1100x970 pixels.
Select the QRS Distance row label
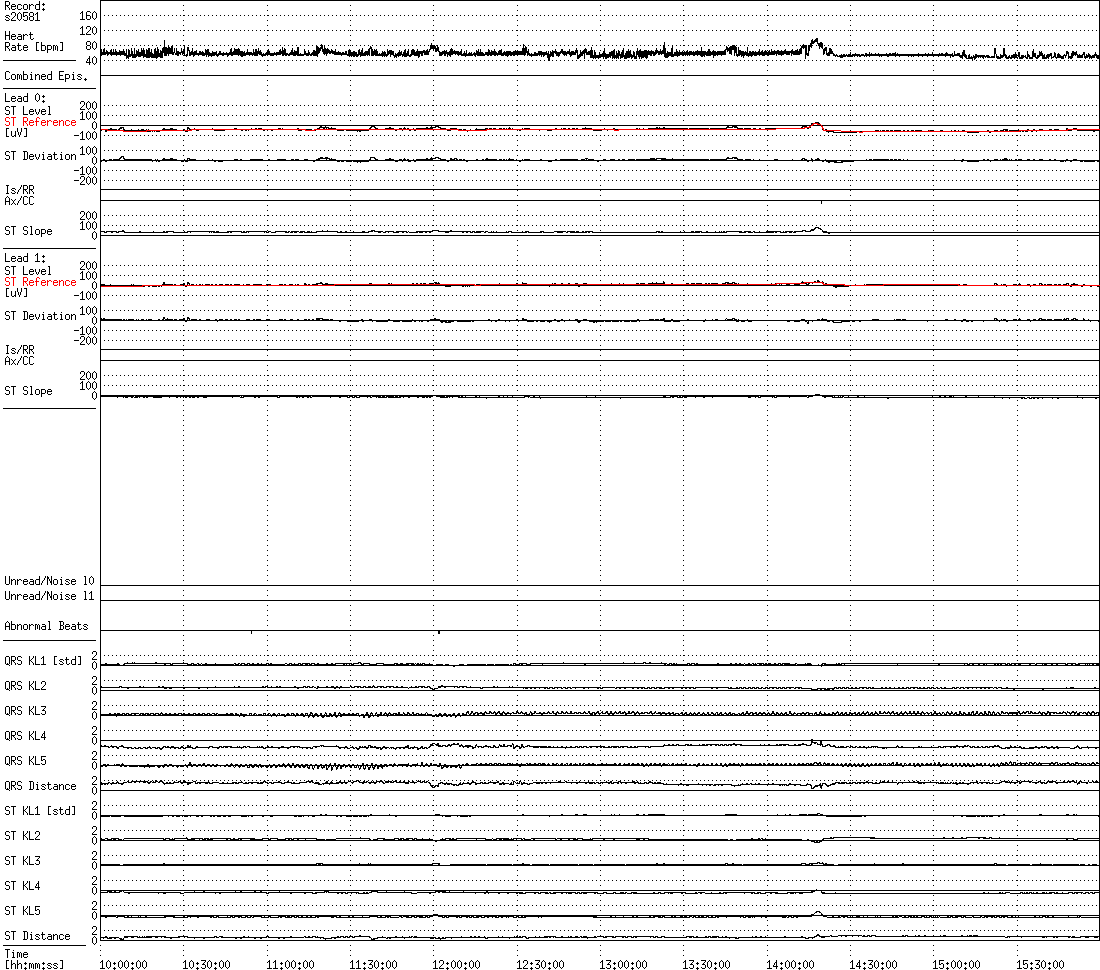pyautogui.click(x=40, y=786)
